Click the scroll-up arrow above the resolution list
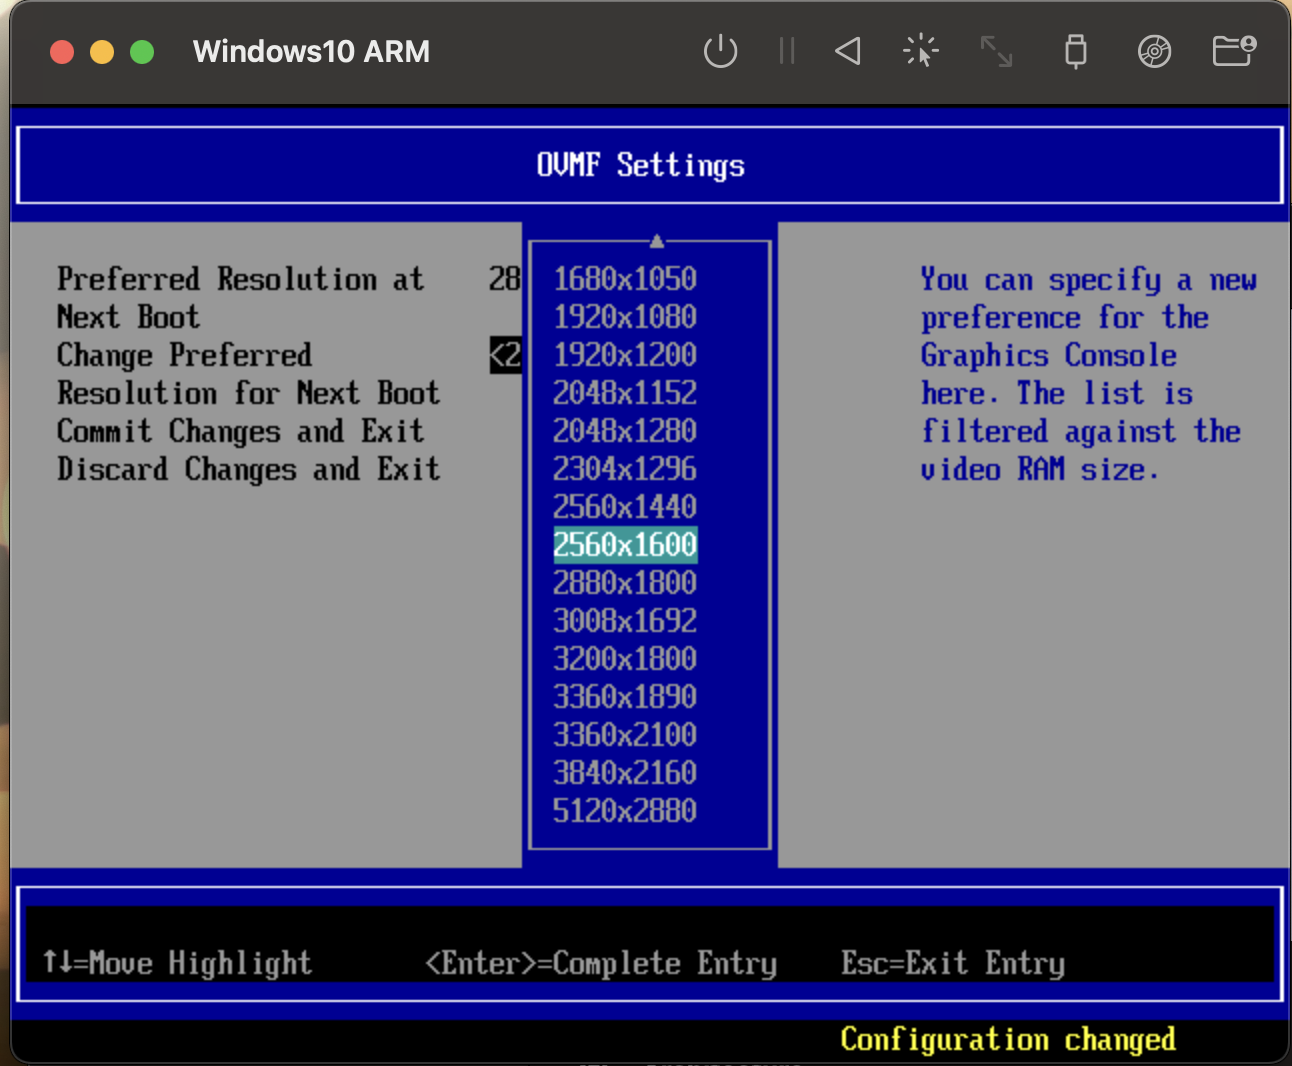Screen dimensions: 1292x1066 pos(656,241)
